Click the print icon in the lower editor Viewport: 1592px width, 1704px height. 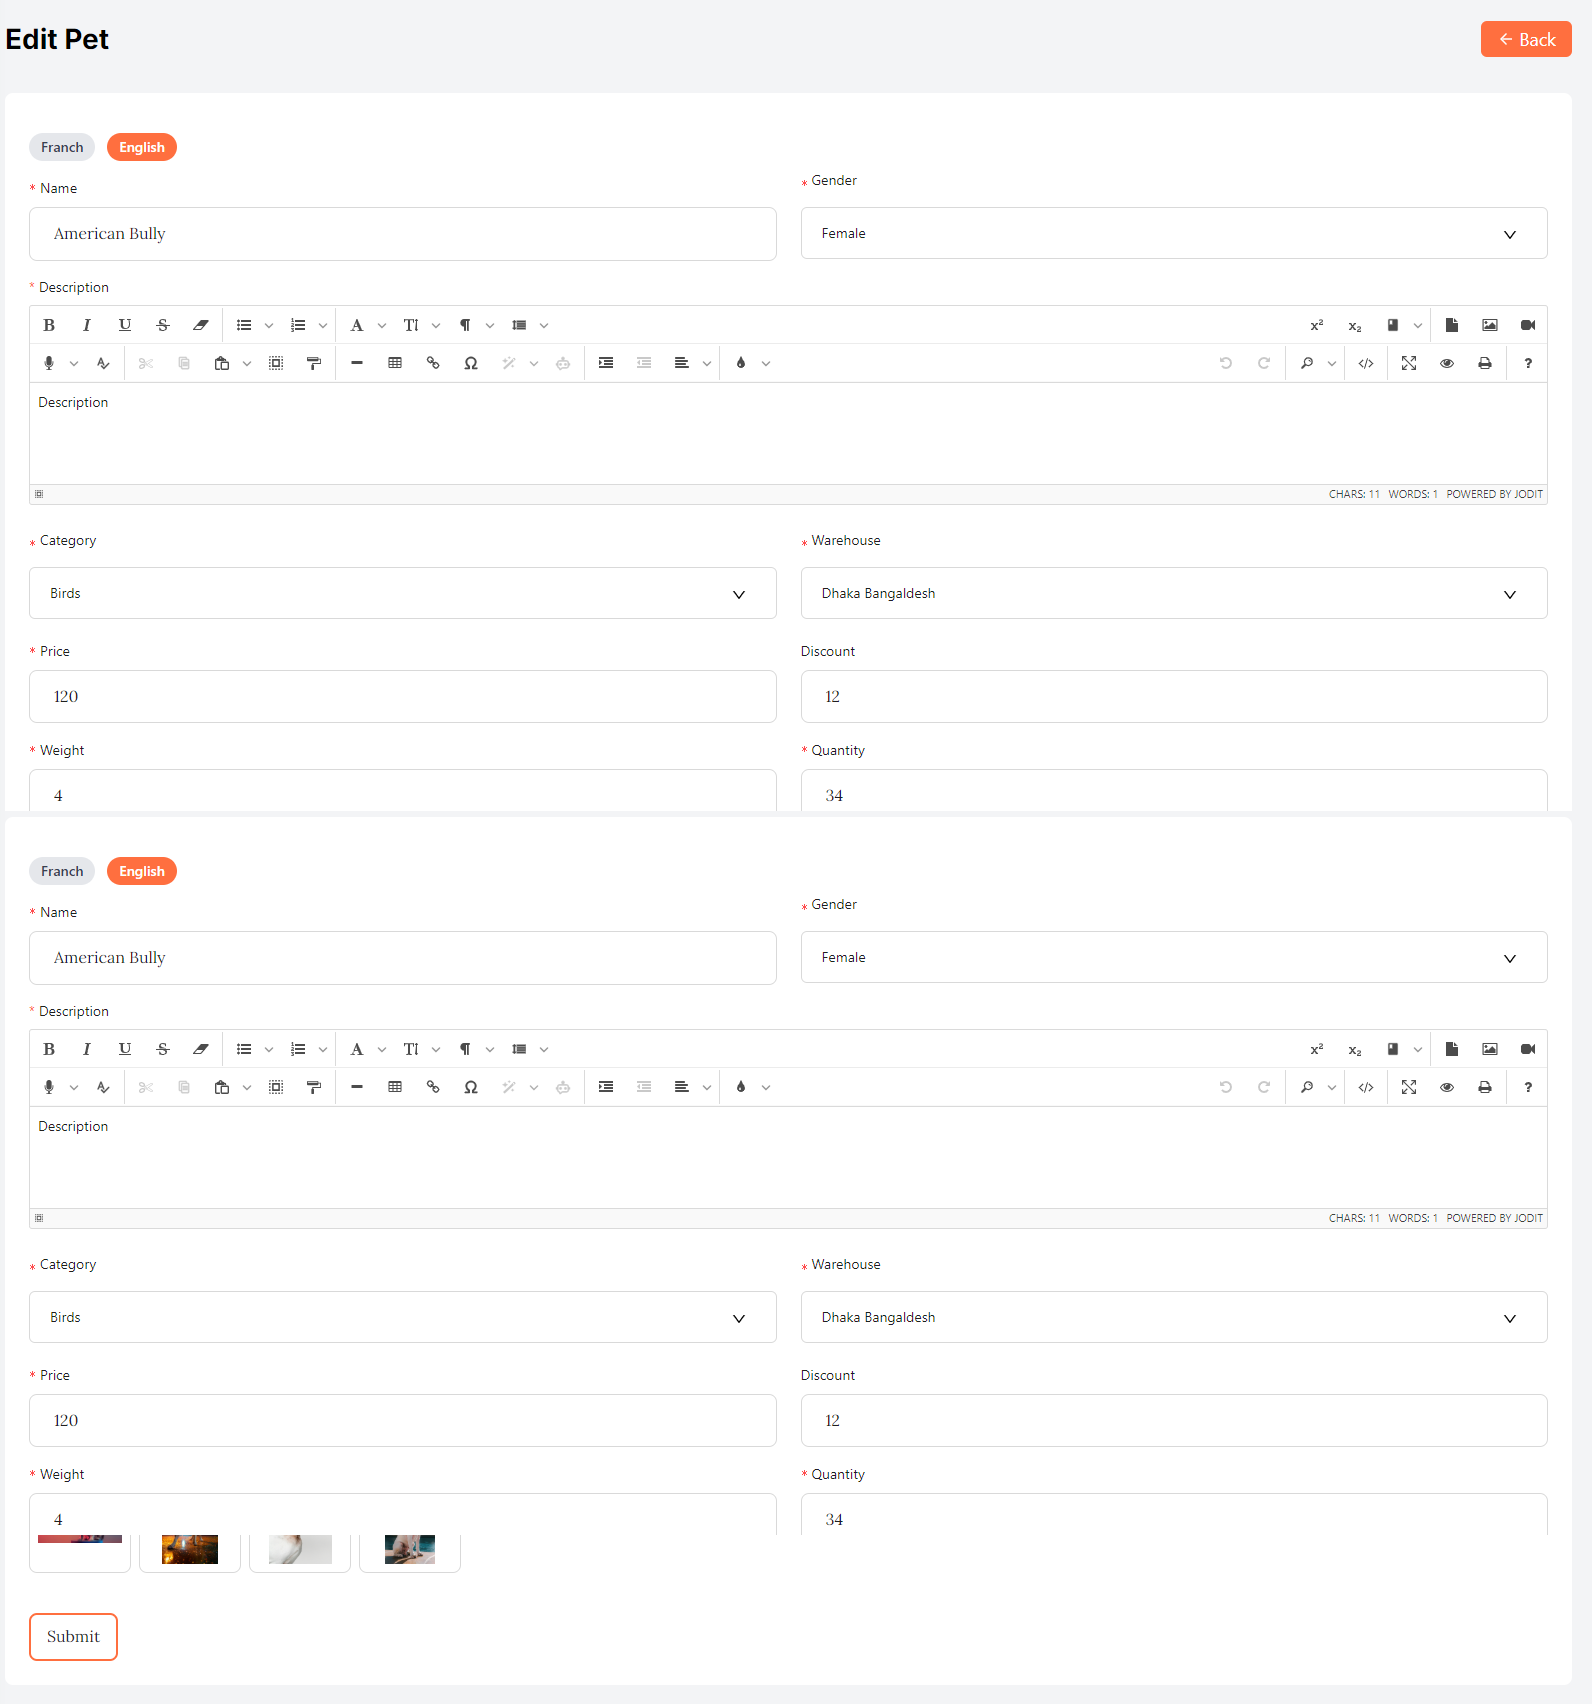pos(1484,1087)
